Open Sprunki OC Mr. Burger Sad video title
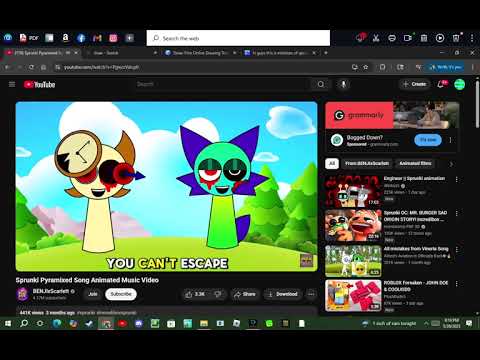The height and width of the screenshot is (360, 480). click(415, 216)
